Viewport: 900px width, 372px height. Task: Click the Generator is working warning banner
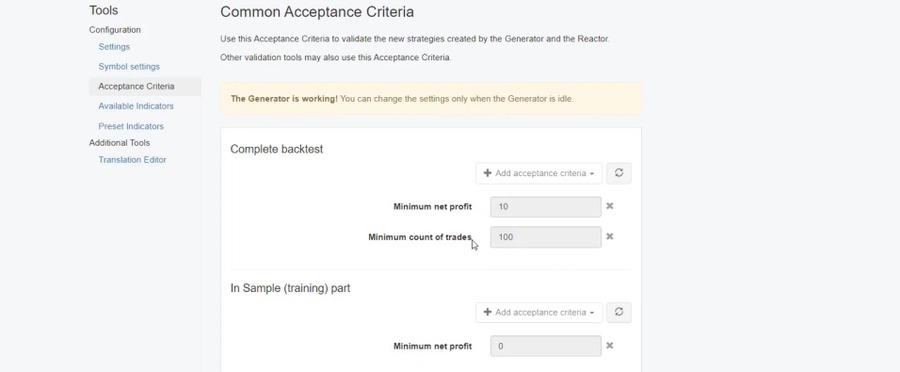[431, 99]
